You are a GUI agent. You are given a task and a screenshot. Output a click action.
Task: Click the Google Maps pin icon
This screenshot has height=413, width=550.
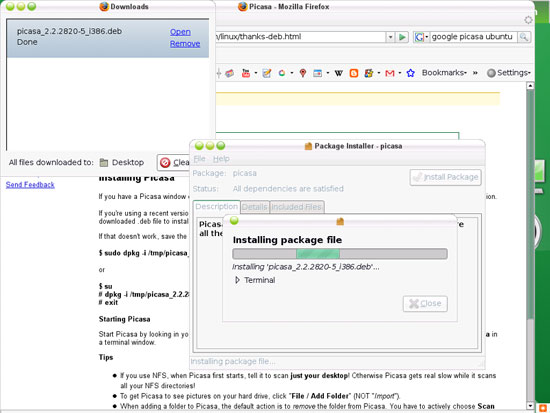tap(303, 73)
